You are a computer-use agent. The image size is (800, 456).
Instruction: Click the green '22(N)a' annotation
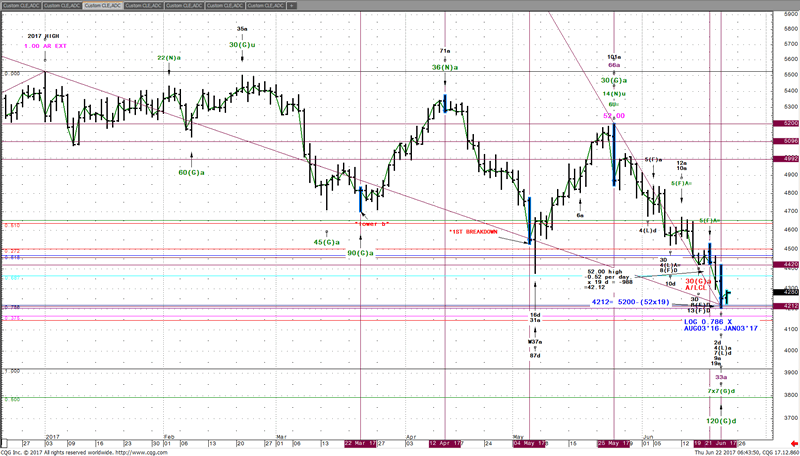(169, 58)
